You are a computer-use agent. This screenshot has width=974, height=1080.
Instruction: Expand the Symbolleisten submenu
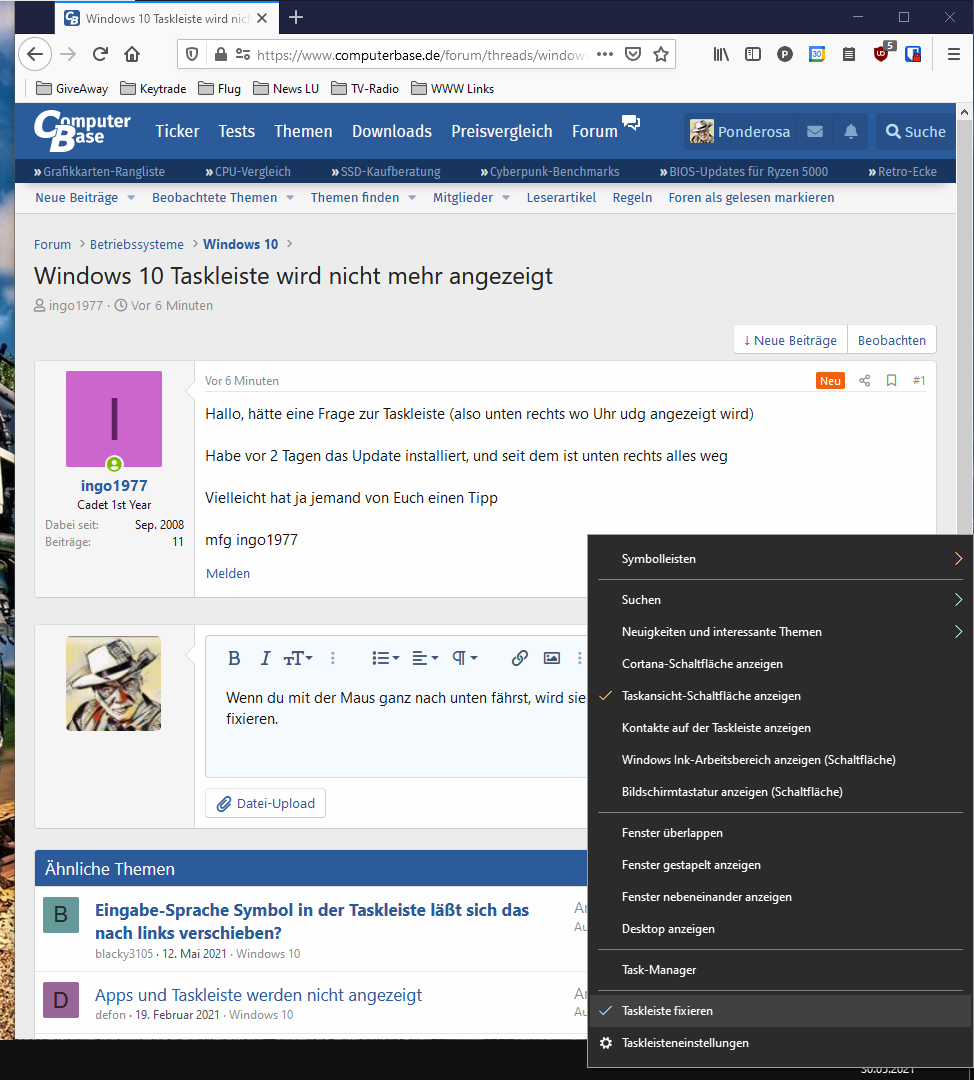point(780,559)
